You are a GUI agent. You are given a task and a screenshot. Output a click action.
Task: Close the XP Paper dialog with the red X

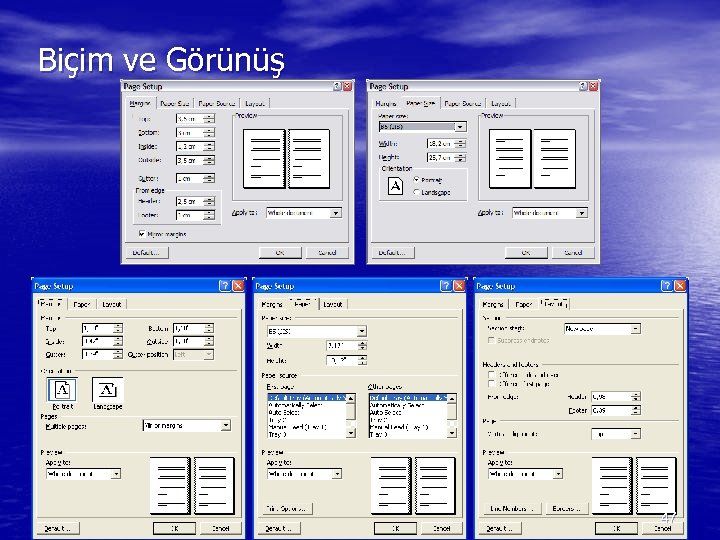coord(459,286)
